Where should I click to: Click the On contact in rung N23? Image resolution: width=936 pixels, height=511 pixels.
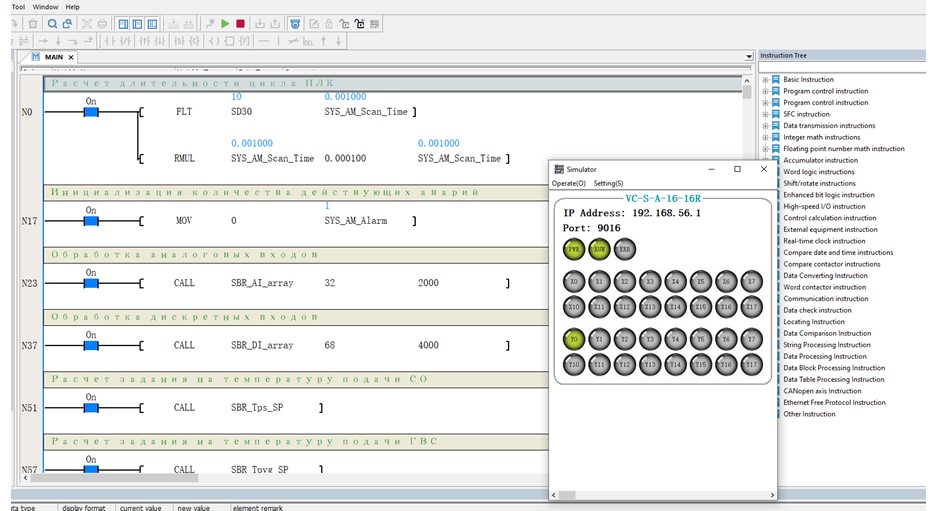click(91, 284)
